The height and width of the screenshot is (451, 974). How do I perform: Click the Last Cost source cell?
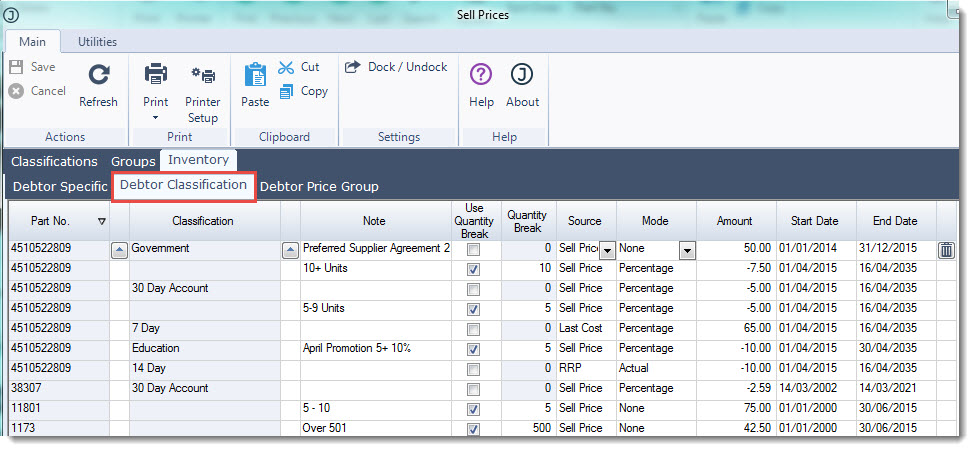pyautogui.click(x=586, y=329)
